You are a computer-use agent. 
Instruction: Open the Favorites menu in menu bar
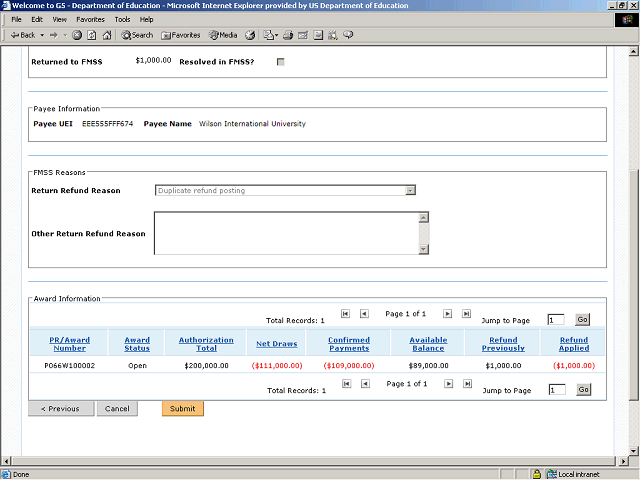pyautogui.click(x=90, y=19)
